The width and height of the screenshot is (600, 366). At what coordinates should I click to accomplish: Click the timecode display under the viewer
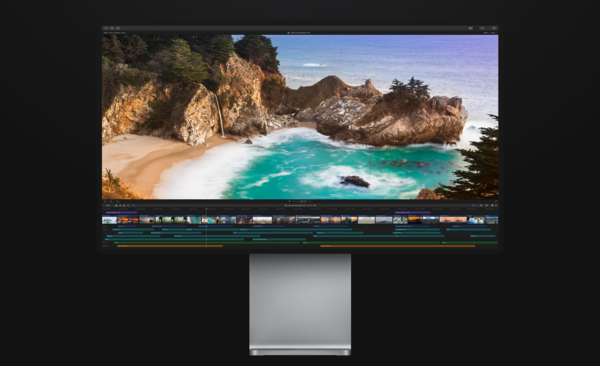point(302,201)
